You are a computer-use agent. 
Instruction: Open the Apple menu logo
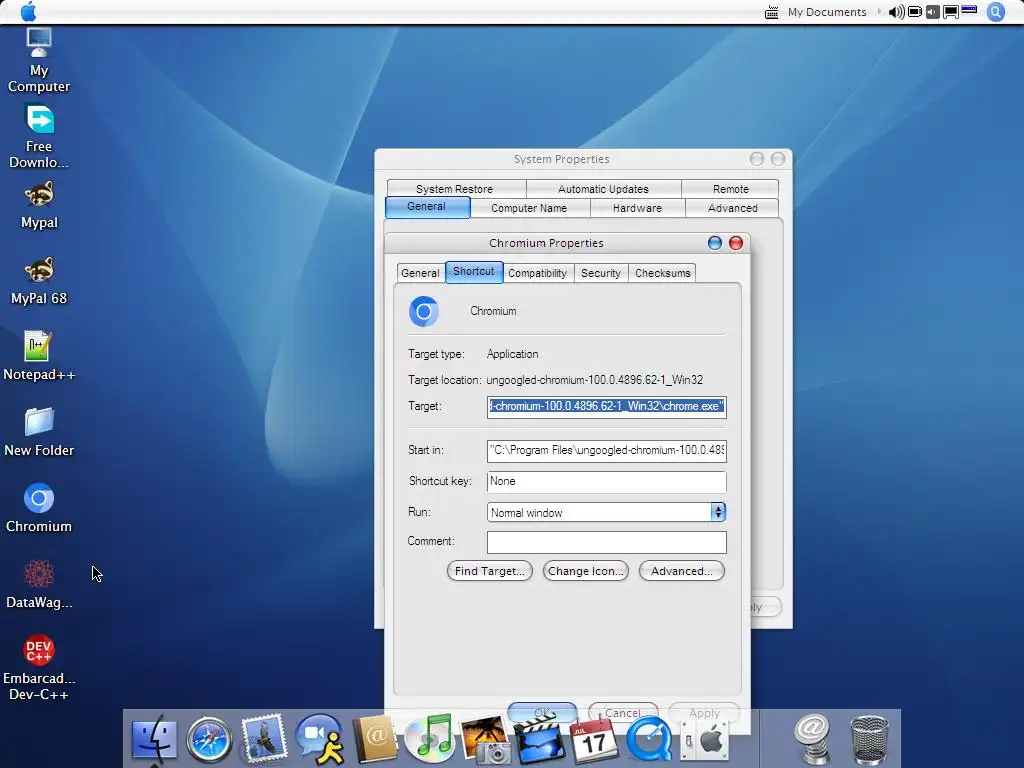(x=29, y=11)
